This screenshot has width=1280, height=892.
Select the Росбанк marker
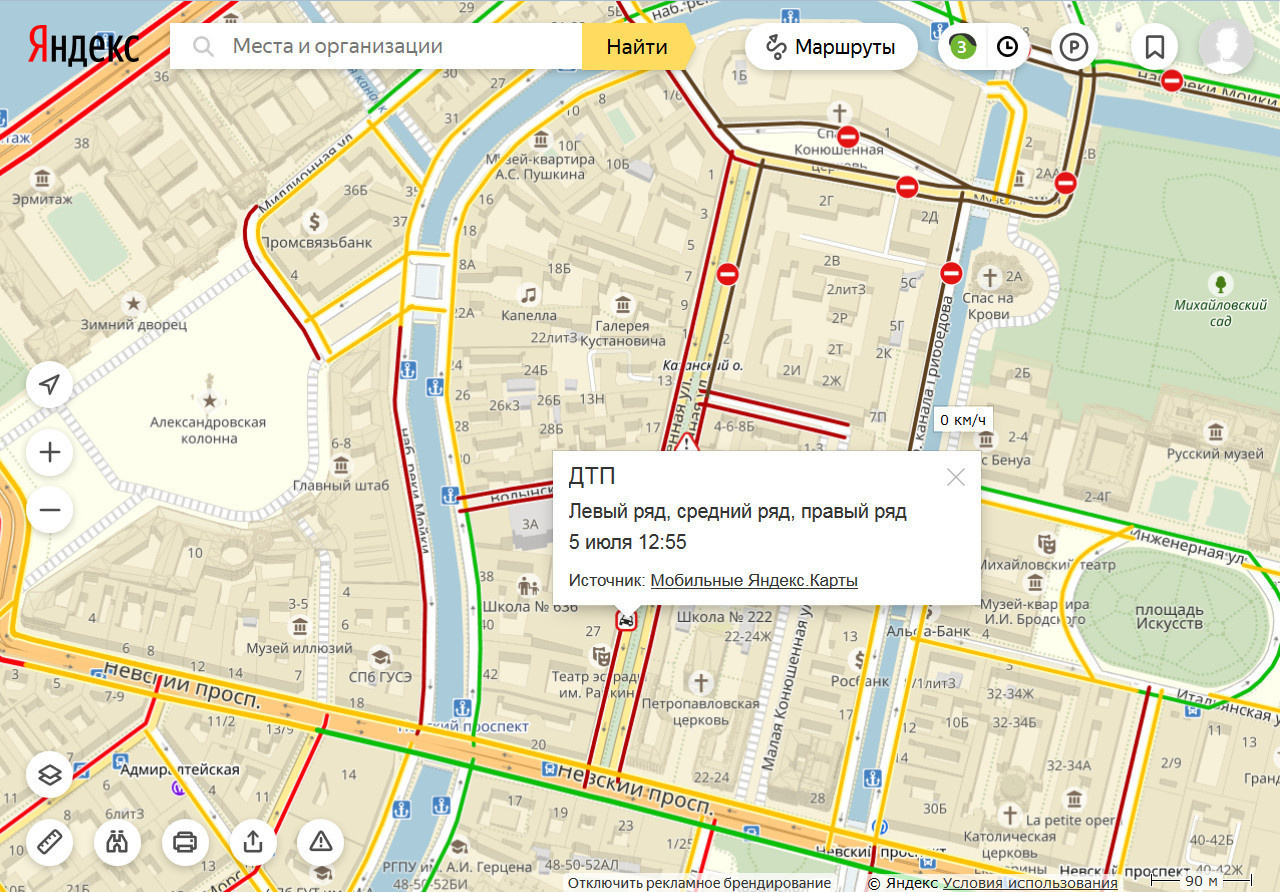point(859,660)
